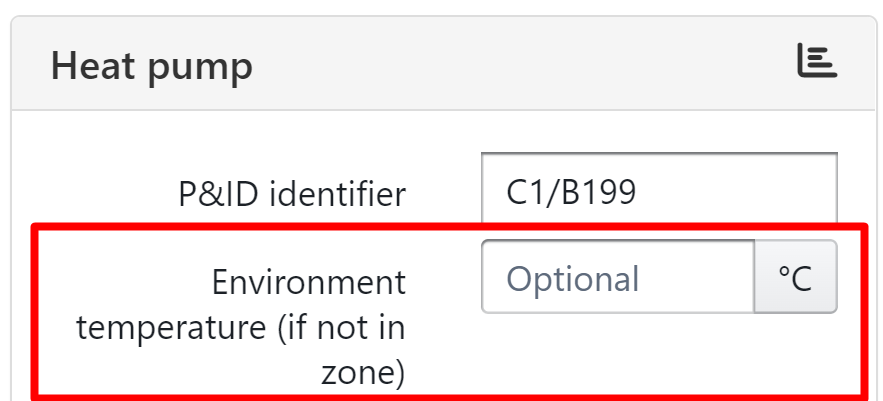Click the bar chart icon in Heat pump header
The height and width of the screenshot is (401, 883).
click(x=816, y=62)
